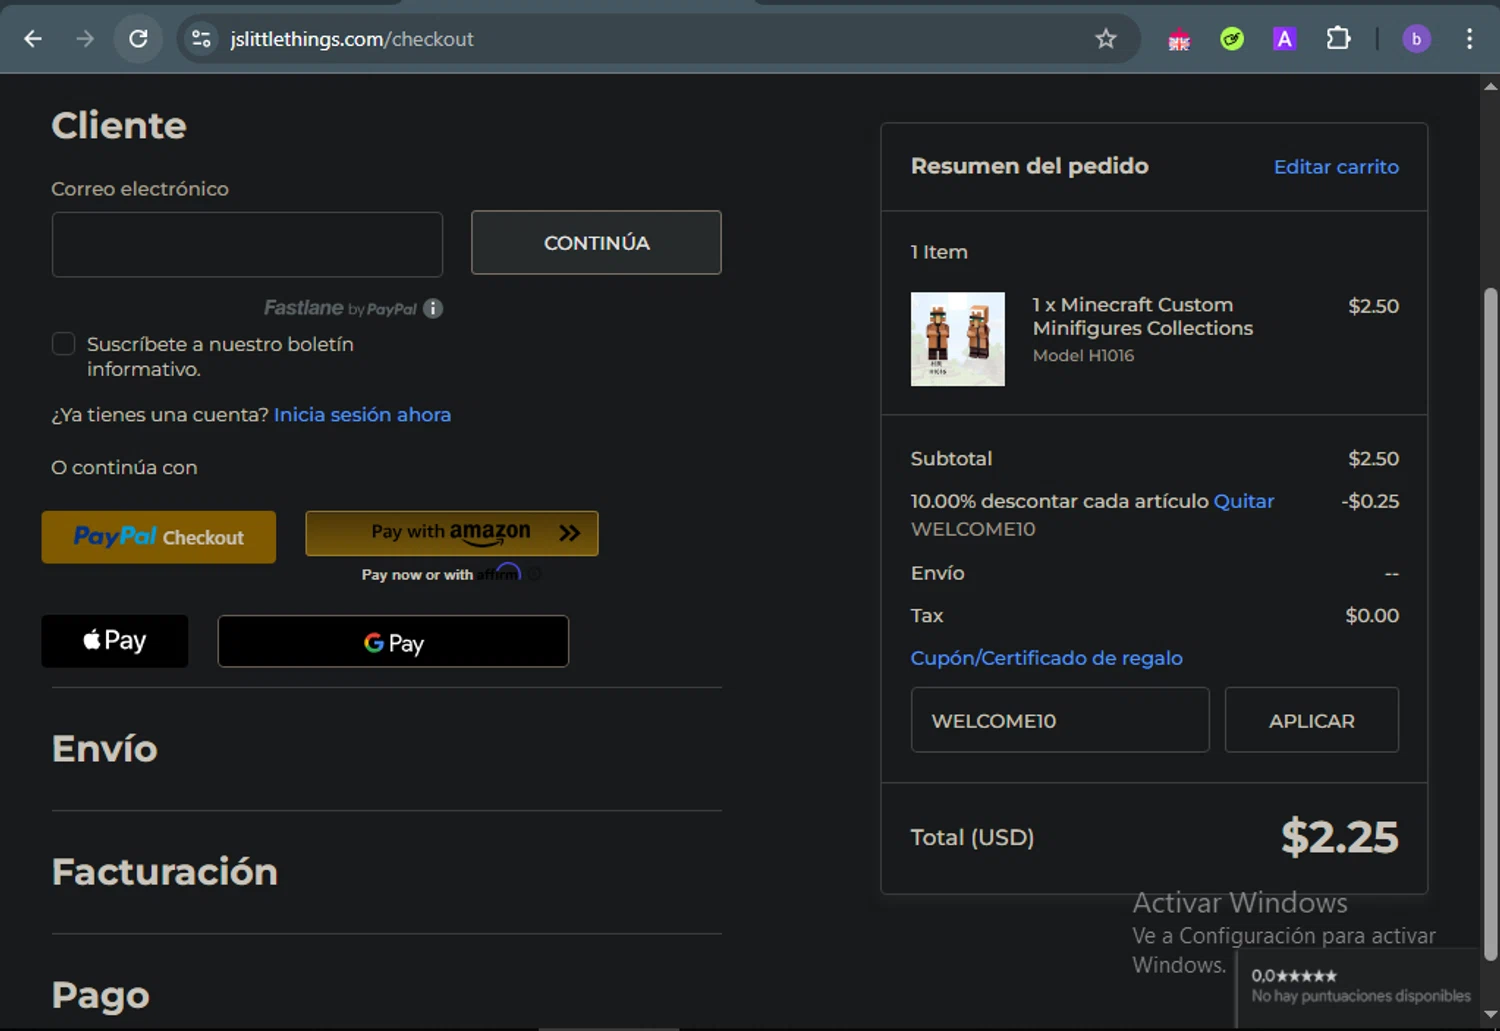This screenshot has width=1500, height=1031.
Task: Choose Pay with Amazon button
Action: click(452, 533)
